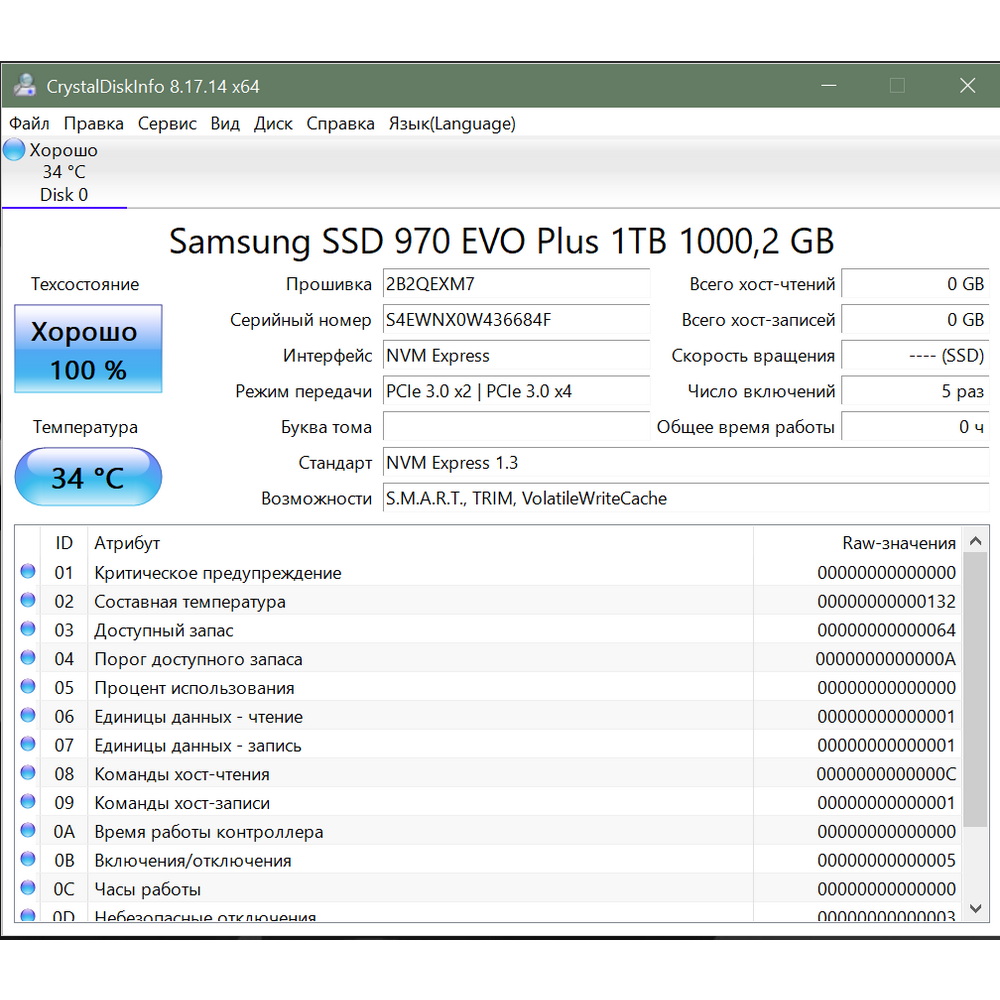Viewport: 1000px width, 1000px height.
Task: Click status orb for Часы работы row
Action: (28, 888)
